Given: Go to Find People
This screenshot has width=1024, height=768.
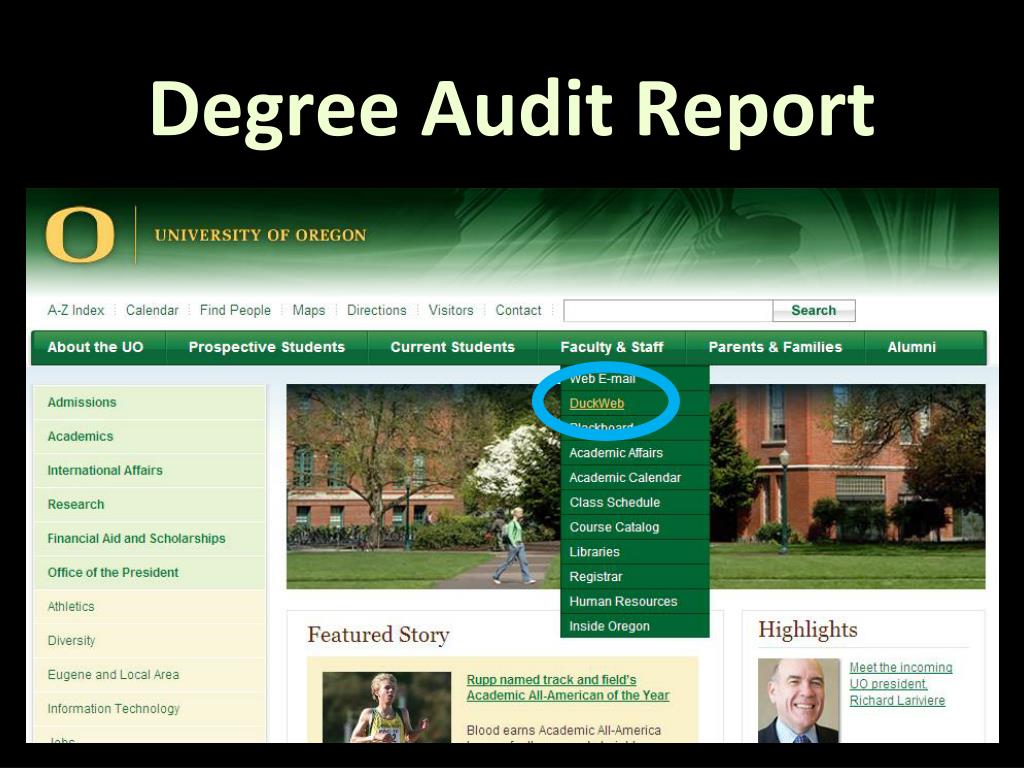Looking at the screenshot, I should 235,310.
